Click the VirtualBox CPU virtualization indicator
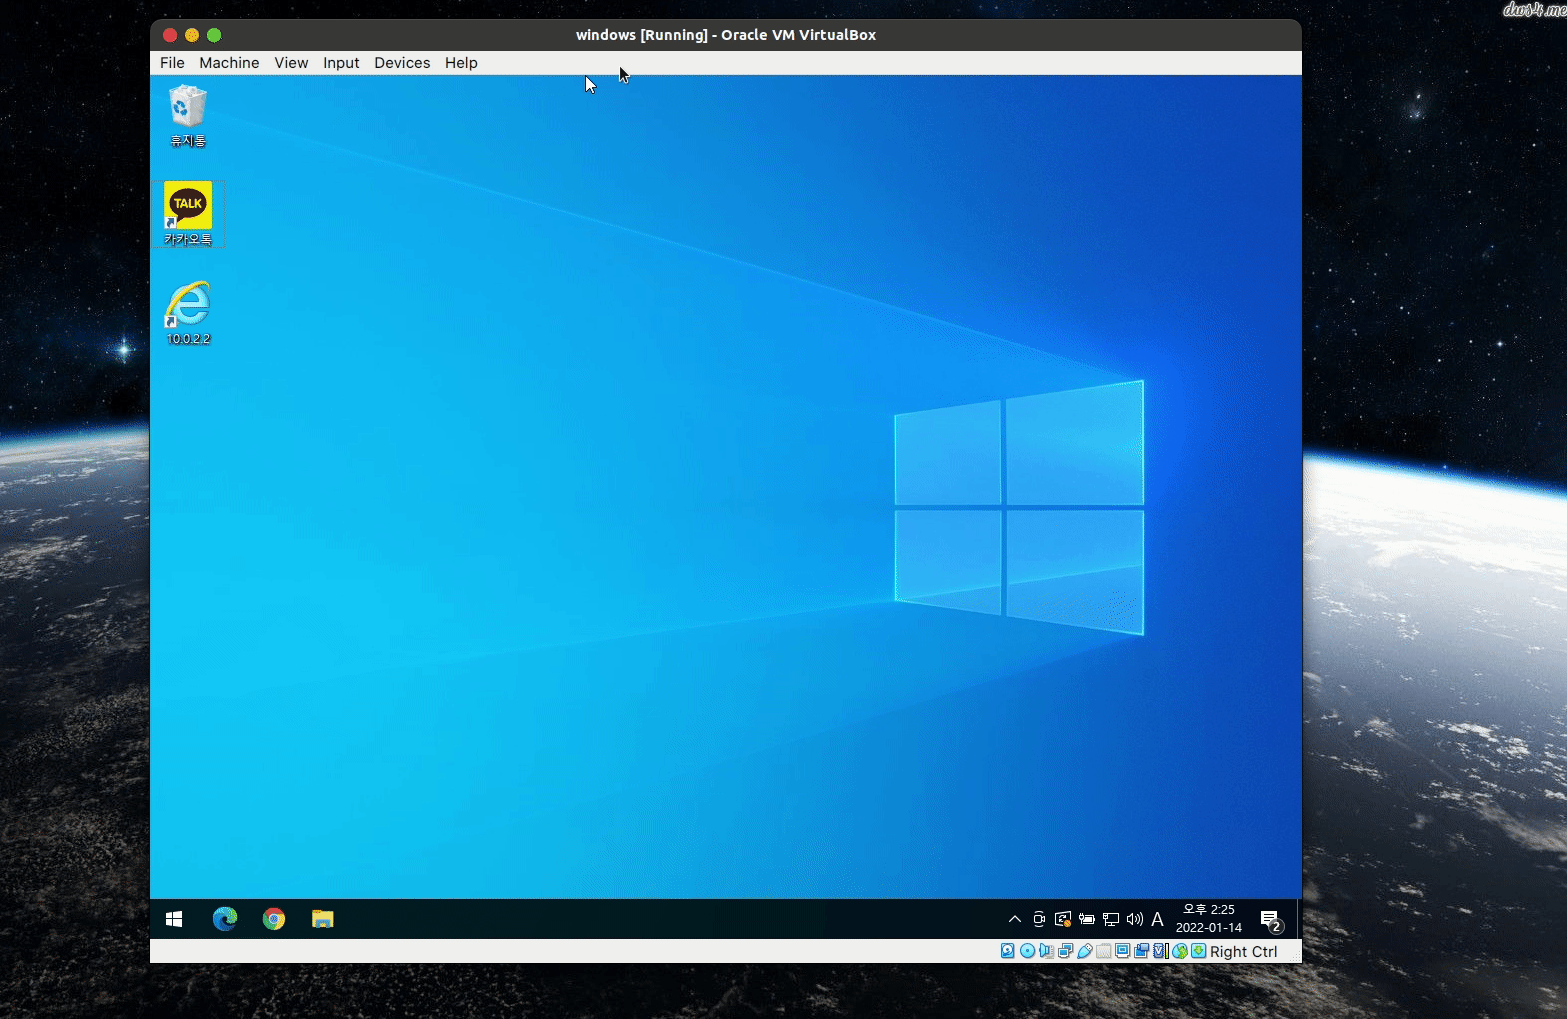Viewport: 1567px width, 1019px height. (x=1160, y=951)
